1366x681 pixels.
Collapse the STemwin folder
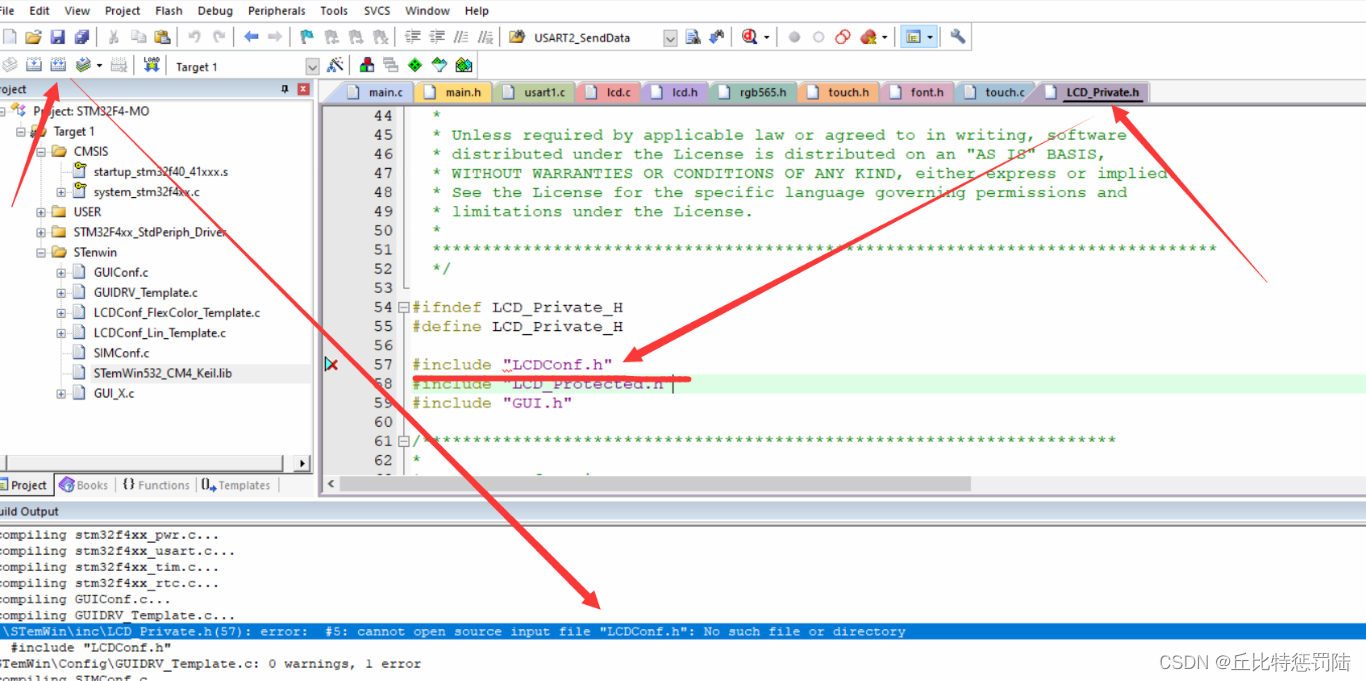41,252
